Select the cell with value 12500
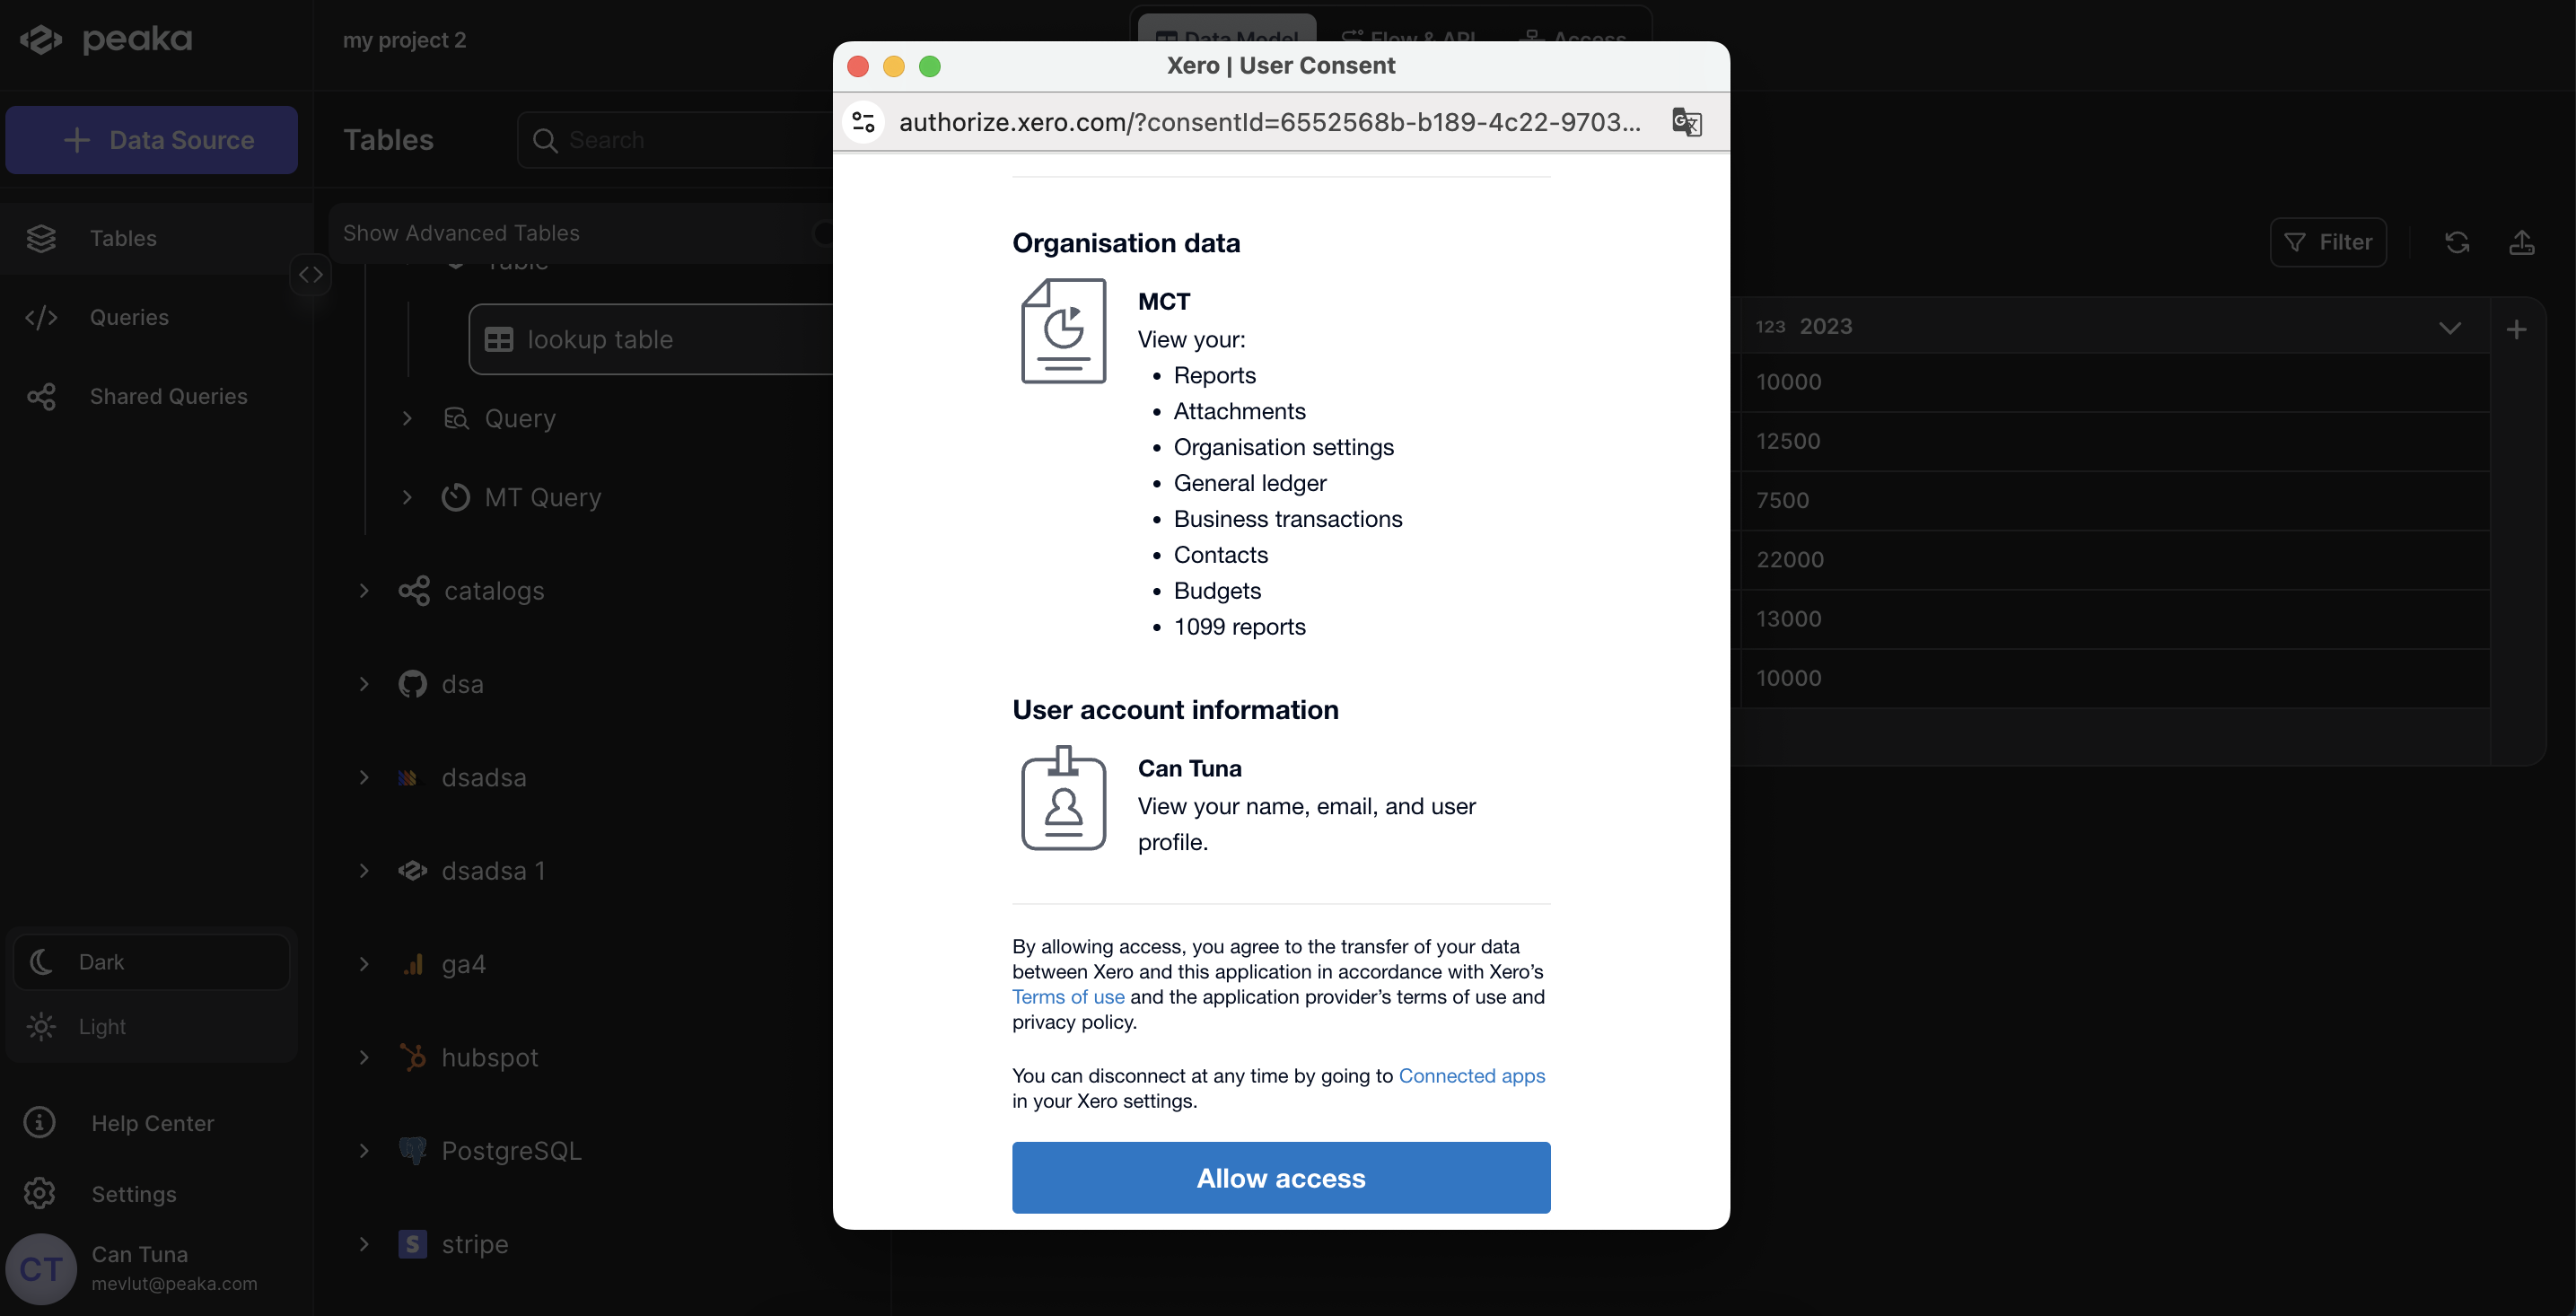Screen dimensions: 2576x1316 pyautogui.click(x=2114, y=441)
